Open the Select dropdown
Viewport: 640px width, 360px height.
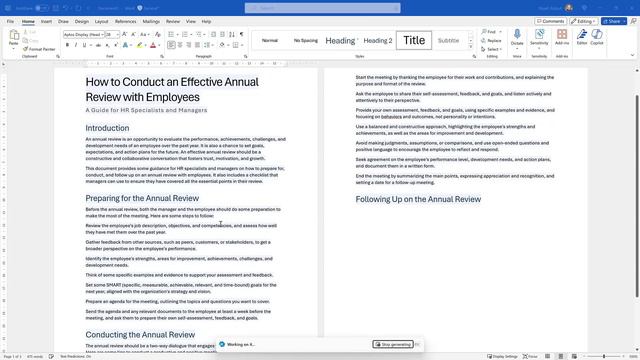point(491,49)
